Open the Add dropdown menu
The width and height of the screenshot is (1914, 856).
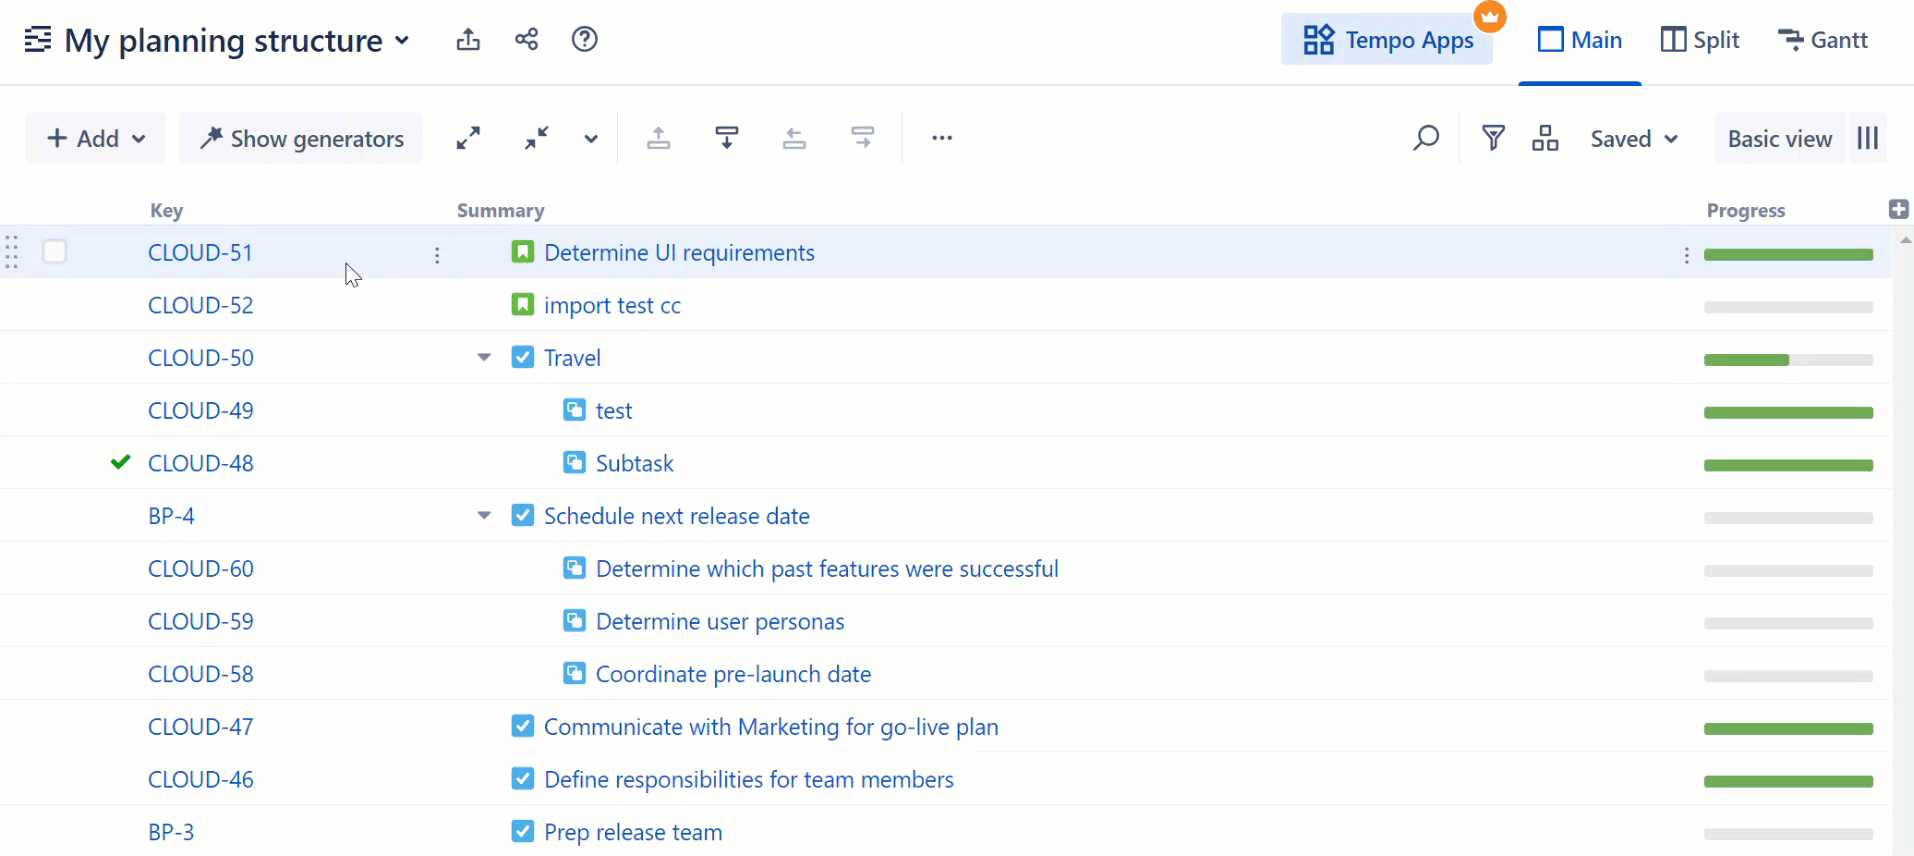click(x=96, y=138)
